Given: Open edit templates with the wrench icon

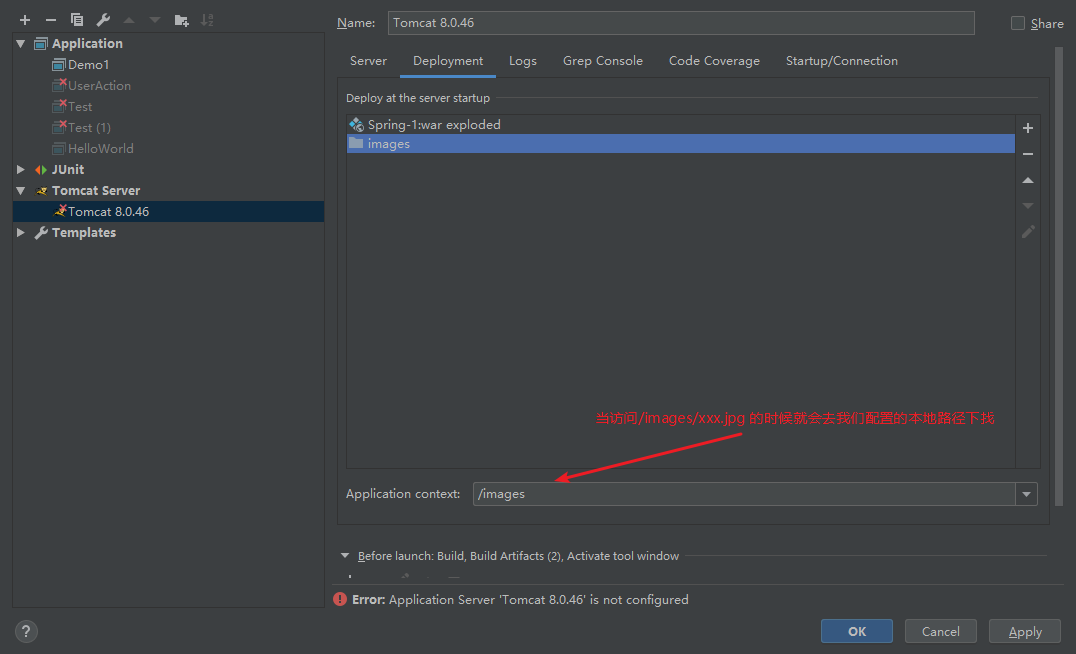Looking at the screenshot, I should click(x=103, y=20).
